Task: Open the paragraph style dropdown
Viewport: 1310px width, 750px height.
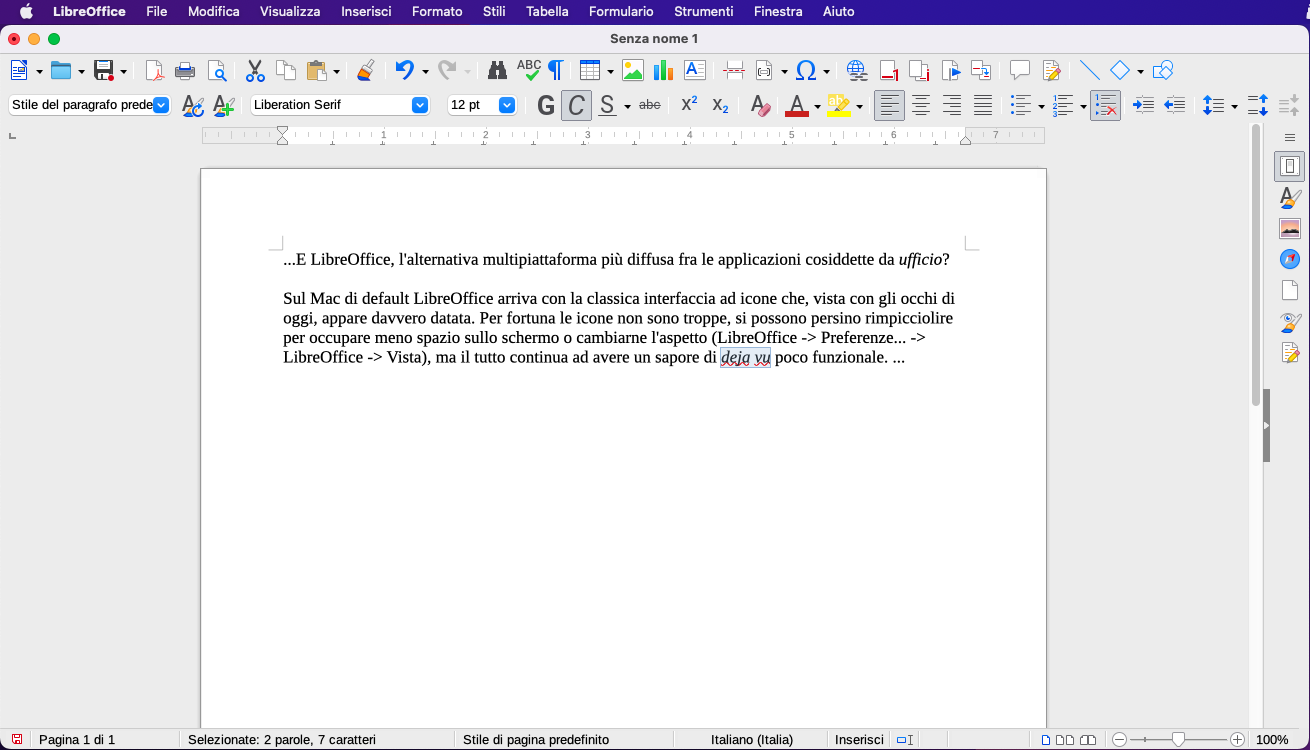Action: pyautogui.click(x=161, y=105)
